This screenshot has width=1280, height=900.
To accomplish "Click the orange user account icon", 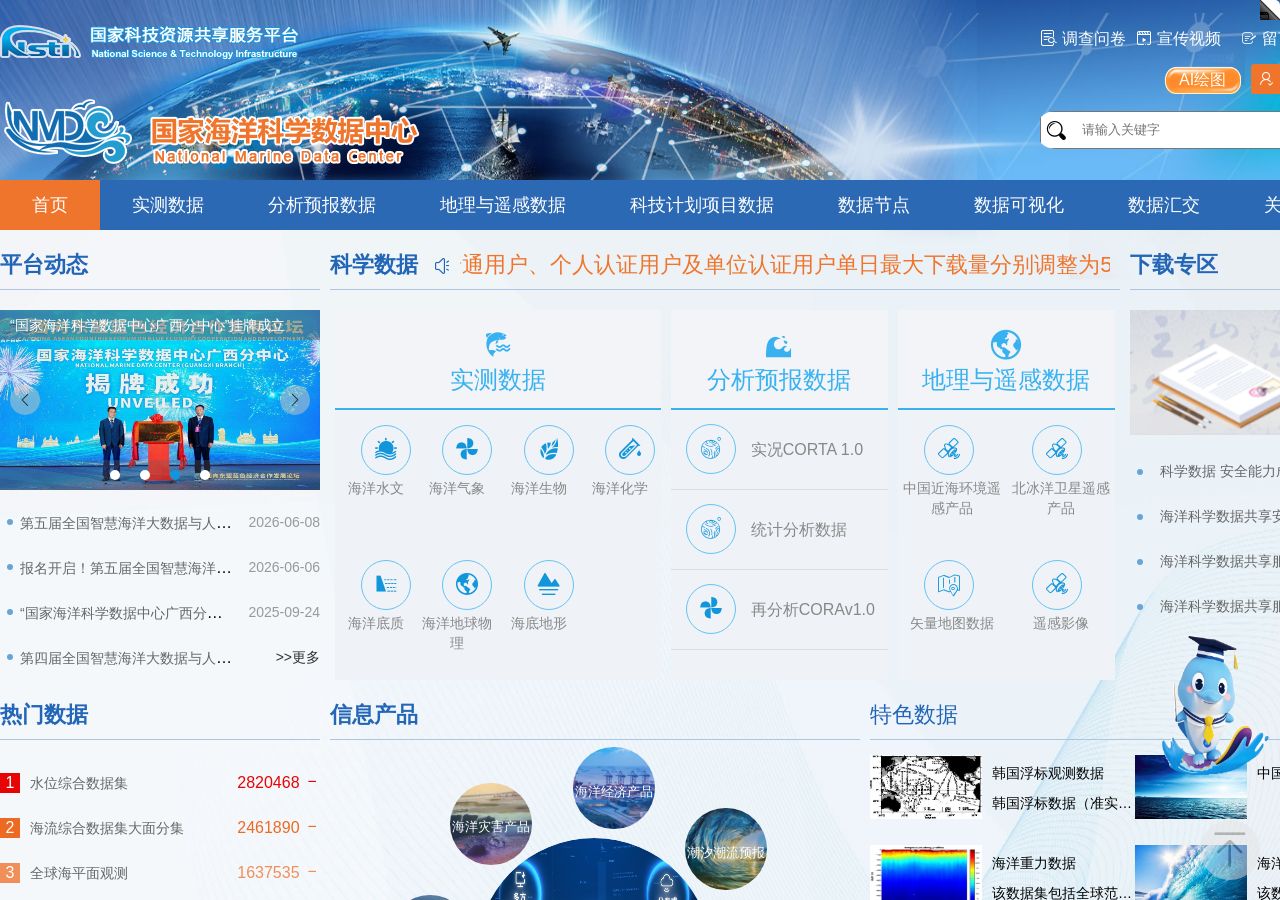I will [x=1265, y=79].
